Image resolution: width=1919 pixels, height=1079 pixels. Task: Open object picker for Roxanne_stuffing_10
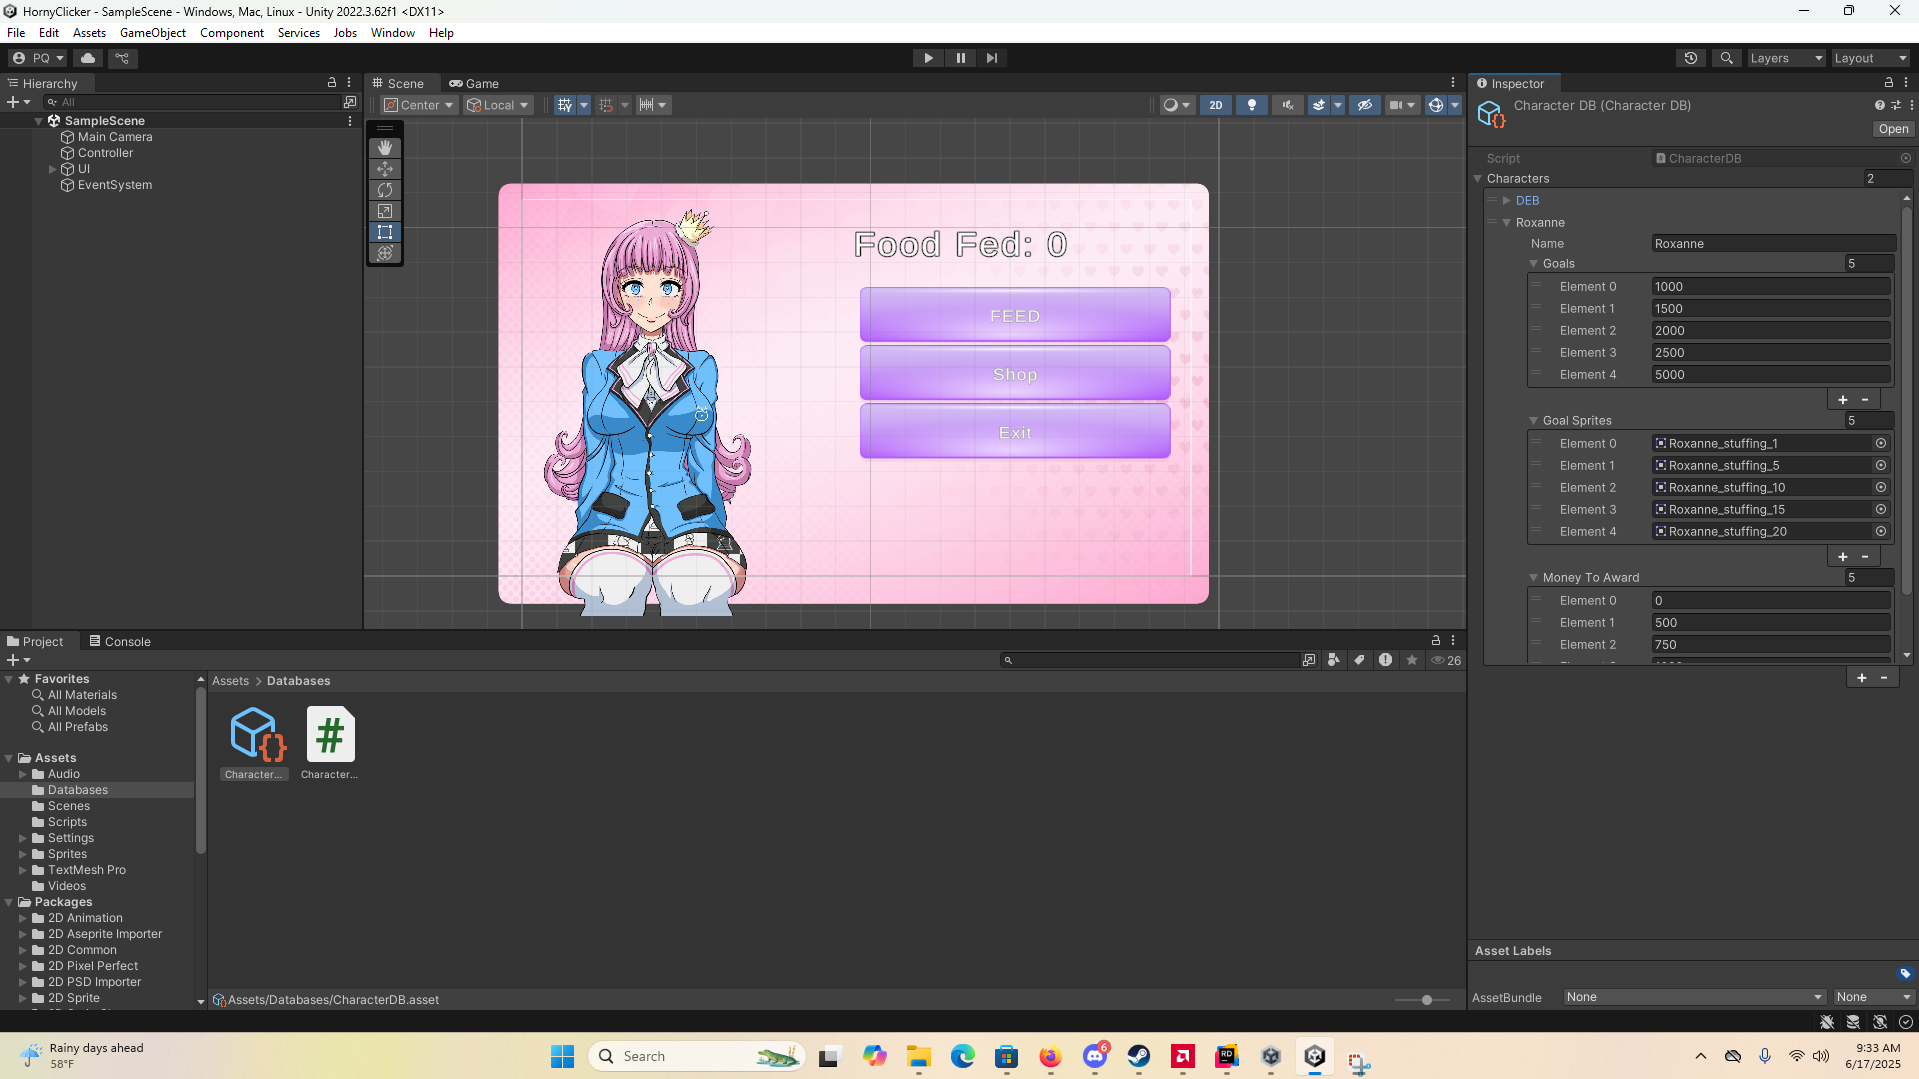tap(1881, 488)
